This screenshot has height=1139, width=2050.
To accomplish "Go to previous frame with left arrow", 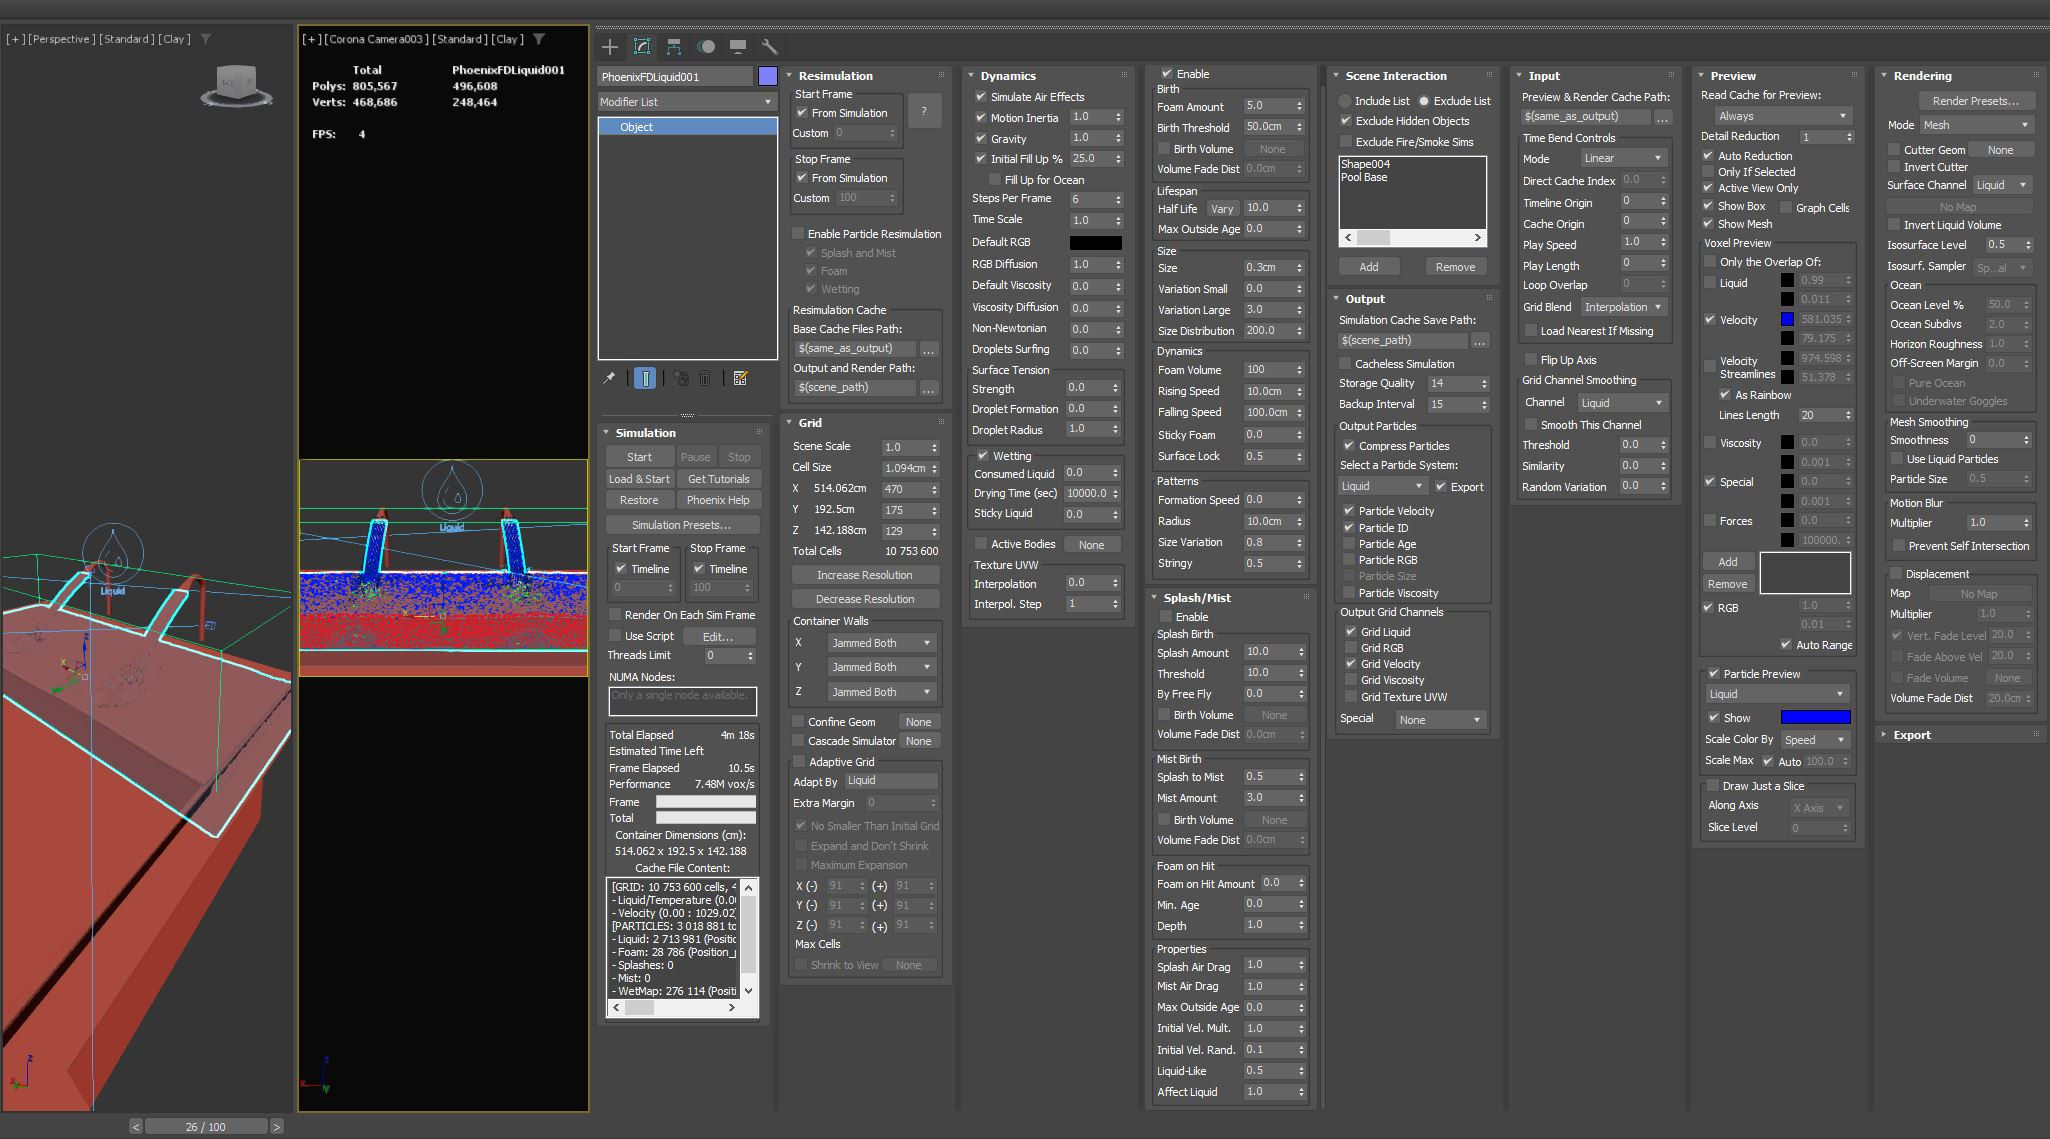I will (136, 1126).
